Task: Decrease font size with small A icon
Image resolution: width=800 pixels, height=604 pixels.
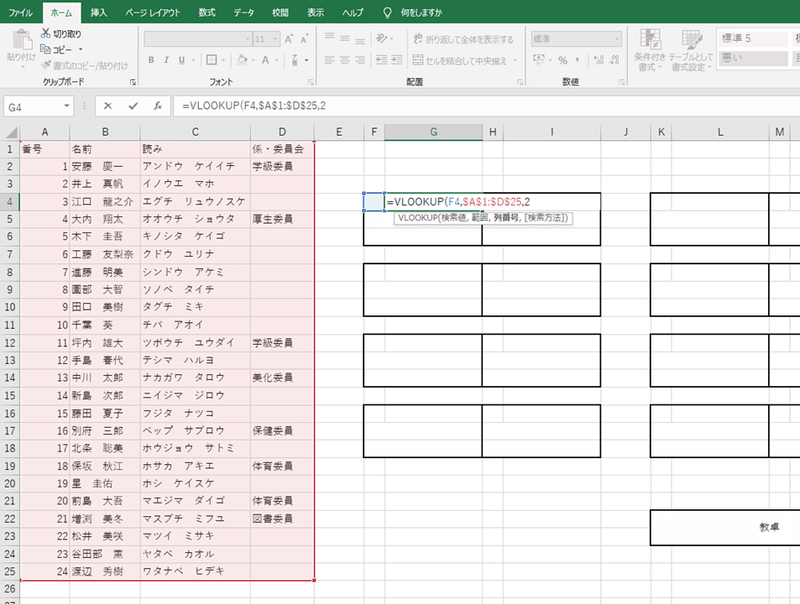Action: click(x=305, y=39)
